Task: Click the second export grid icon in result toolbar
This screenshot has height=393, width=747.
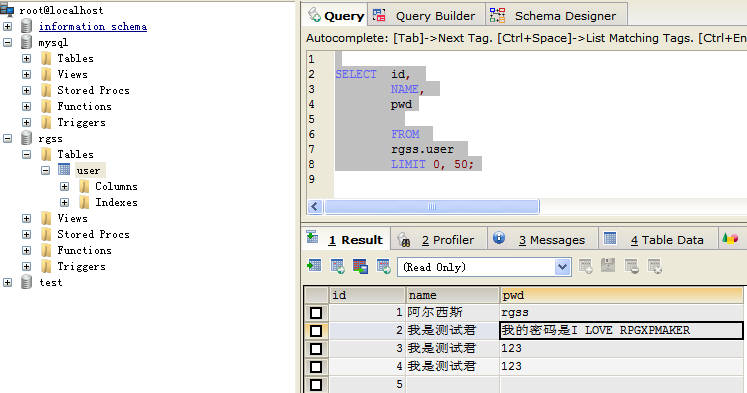Action: coord(338,266)
